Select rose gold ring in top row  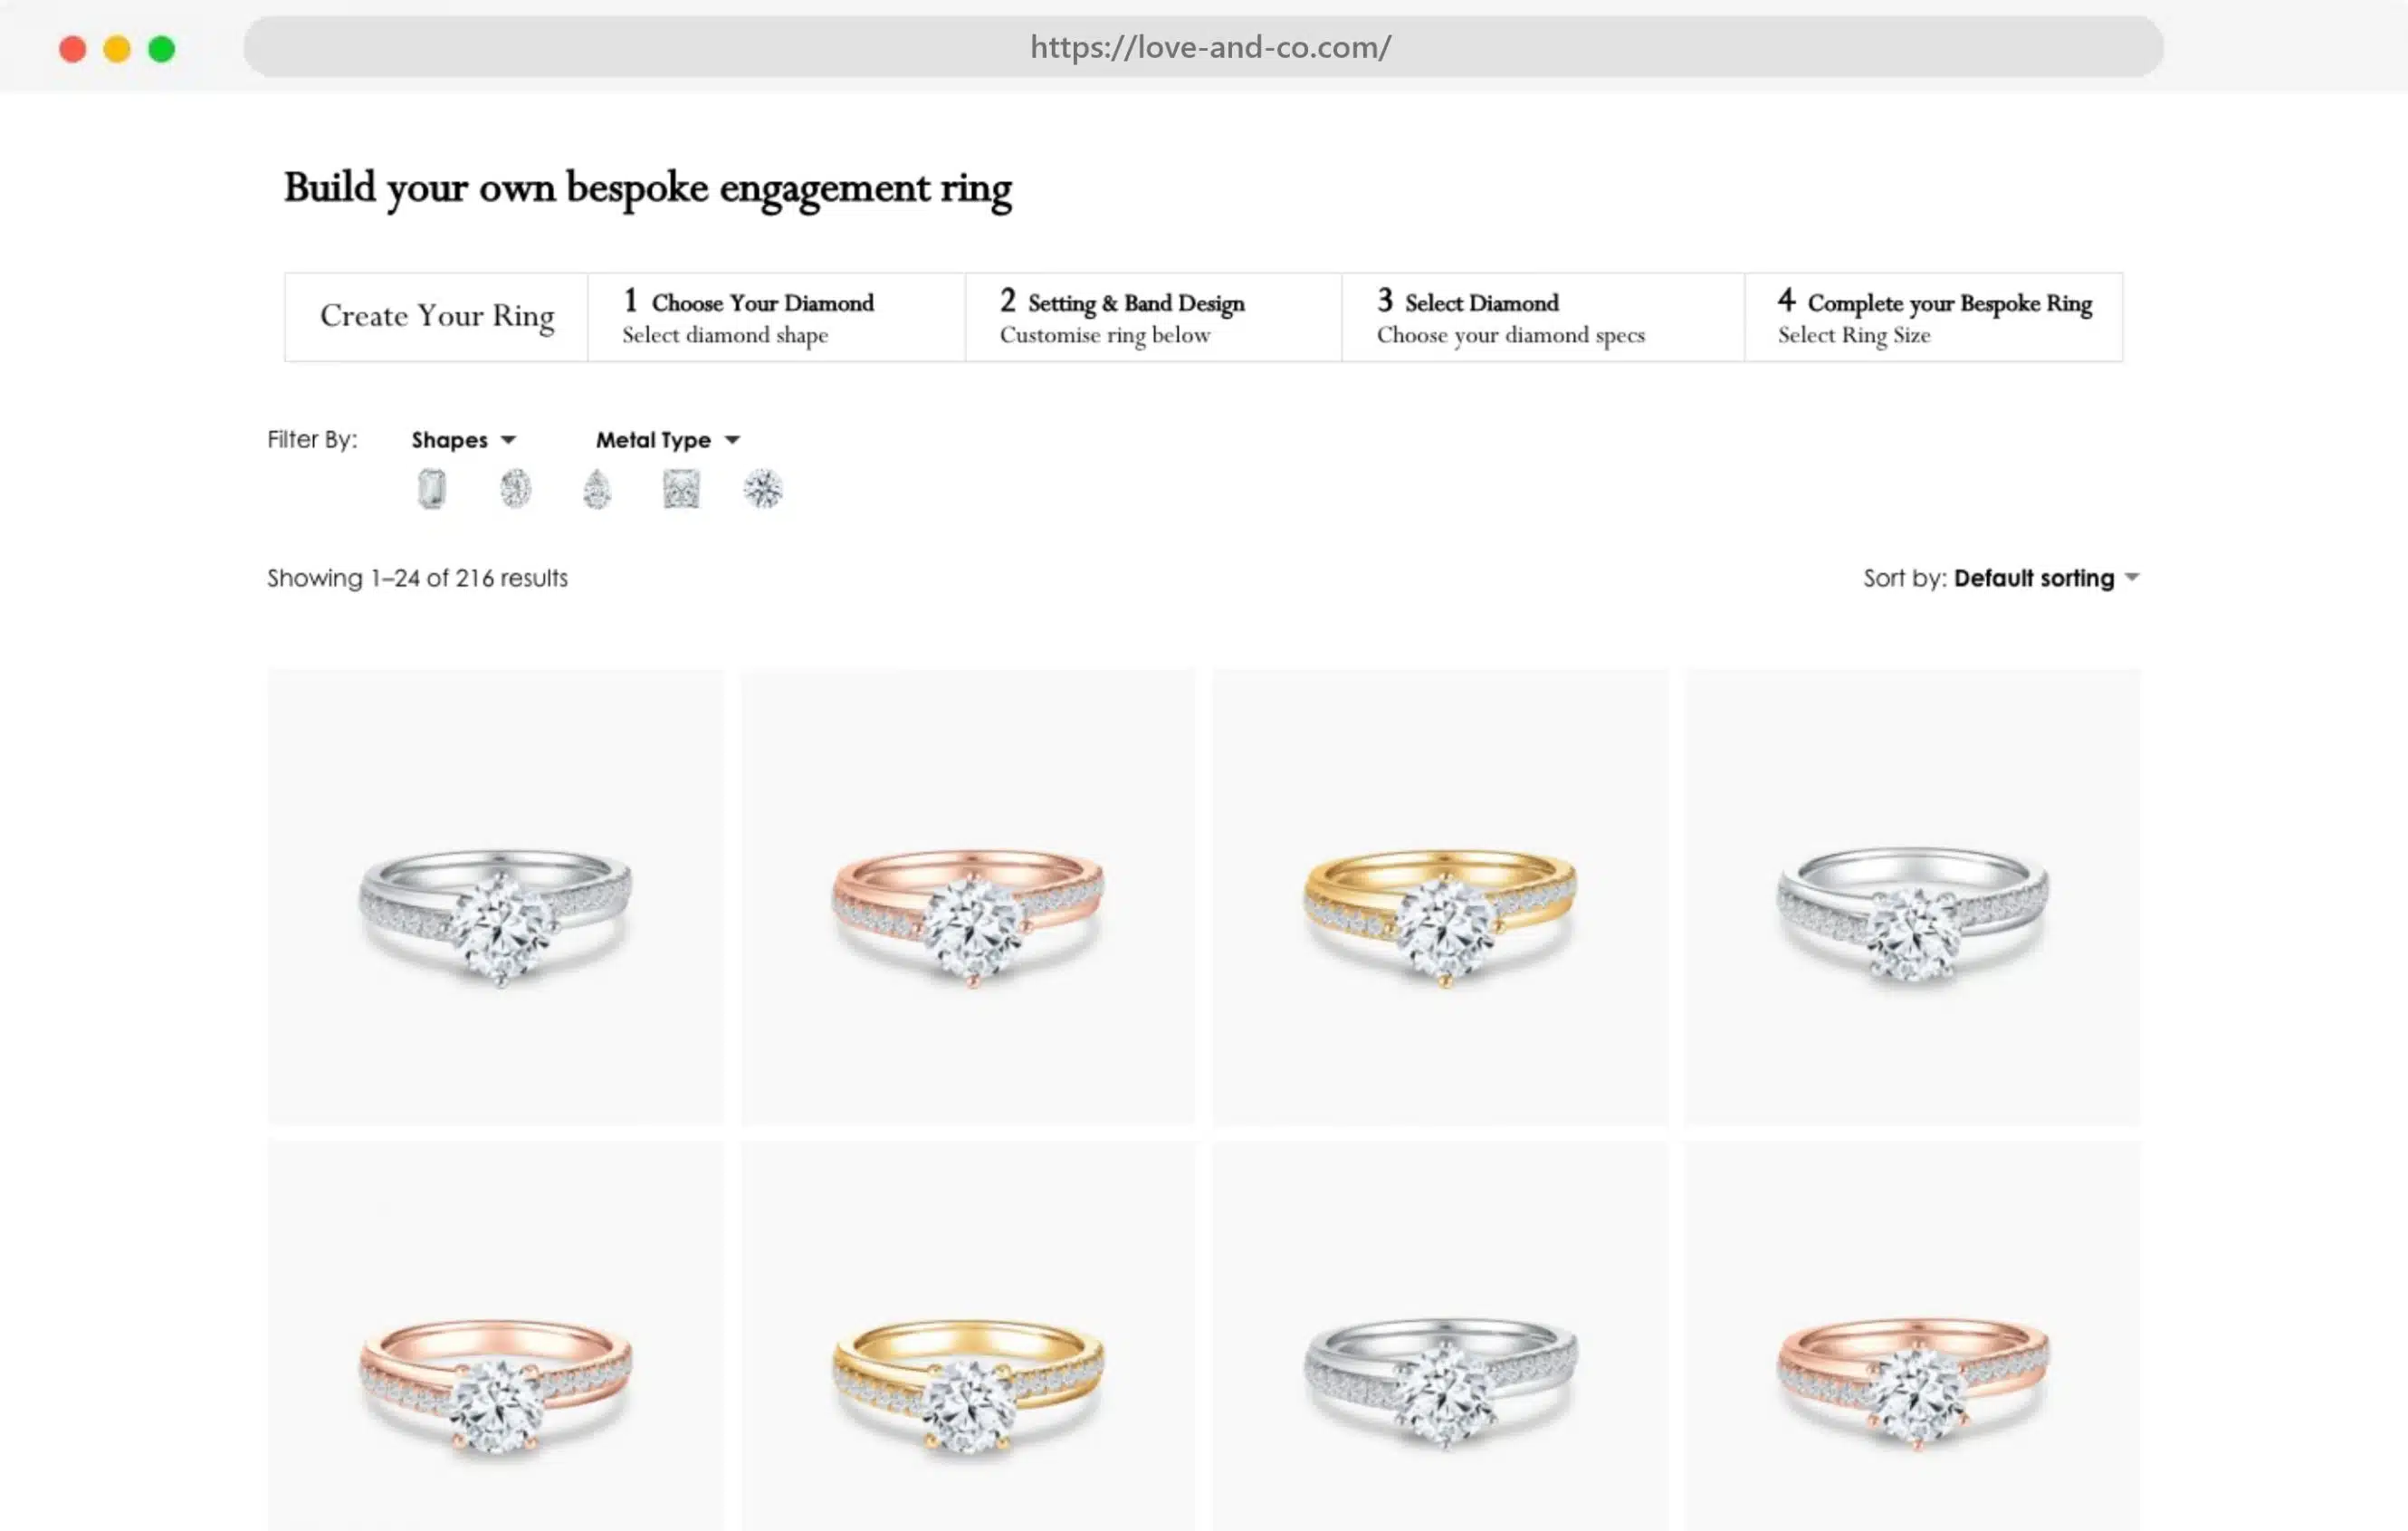pos(968,897)
